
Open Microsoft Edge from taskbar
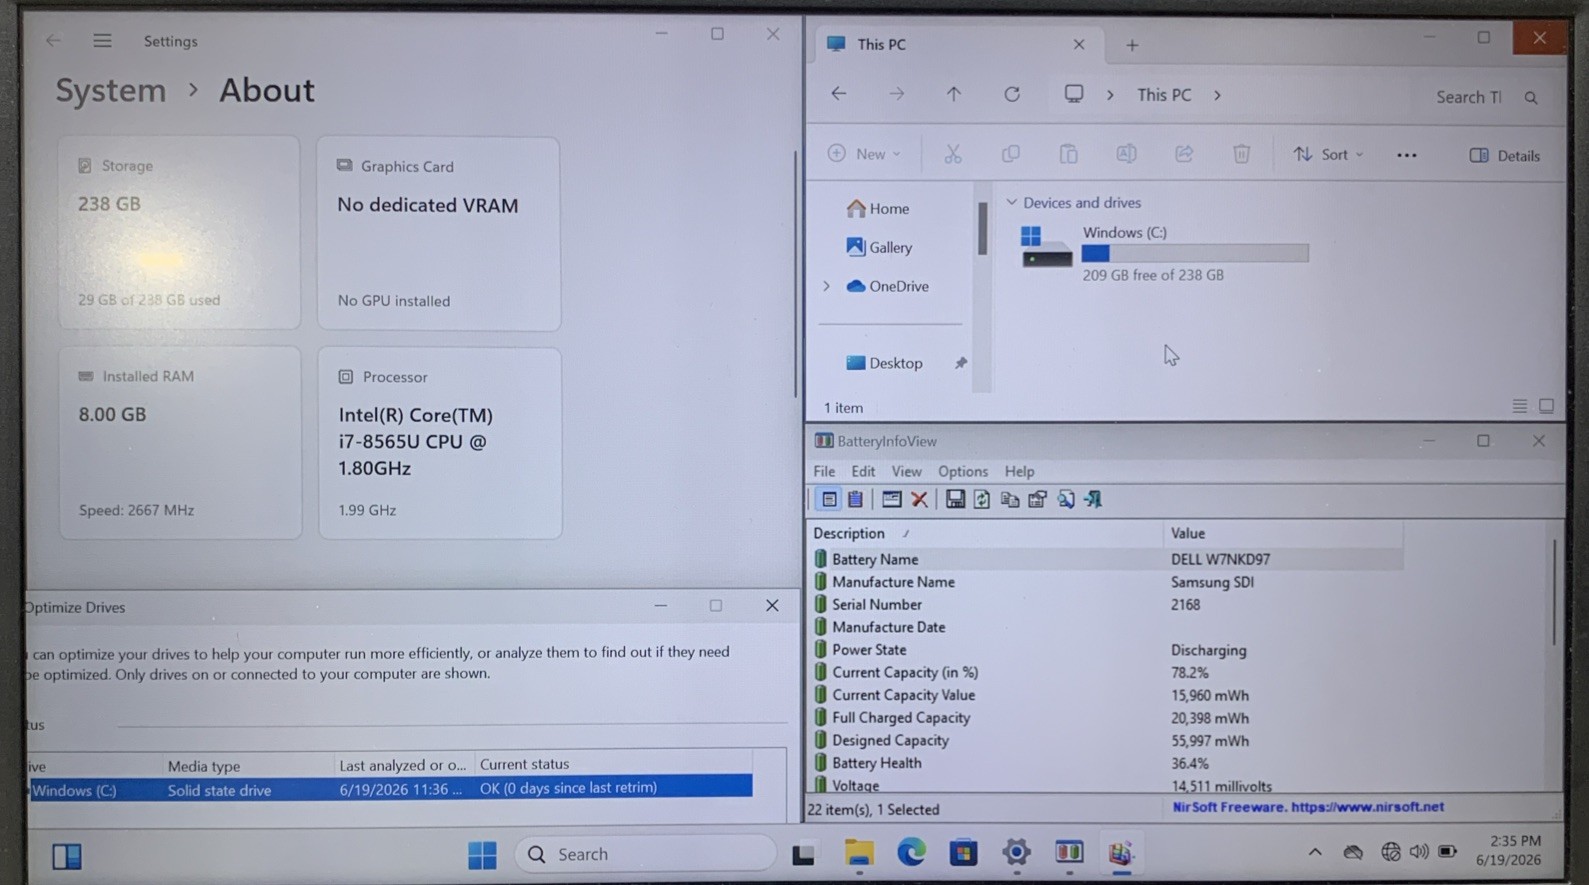(911, 852)
